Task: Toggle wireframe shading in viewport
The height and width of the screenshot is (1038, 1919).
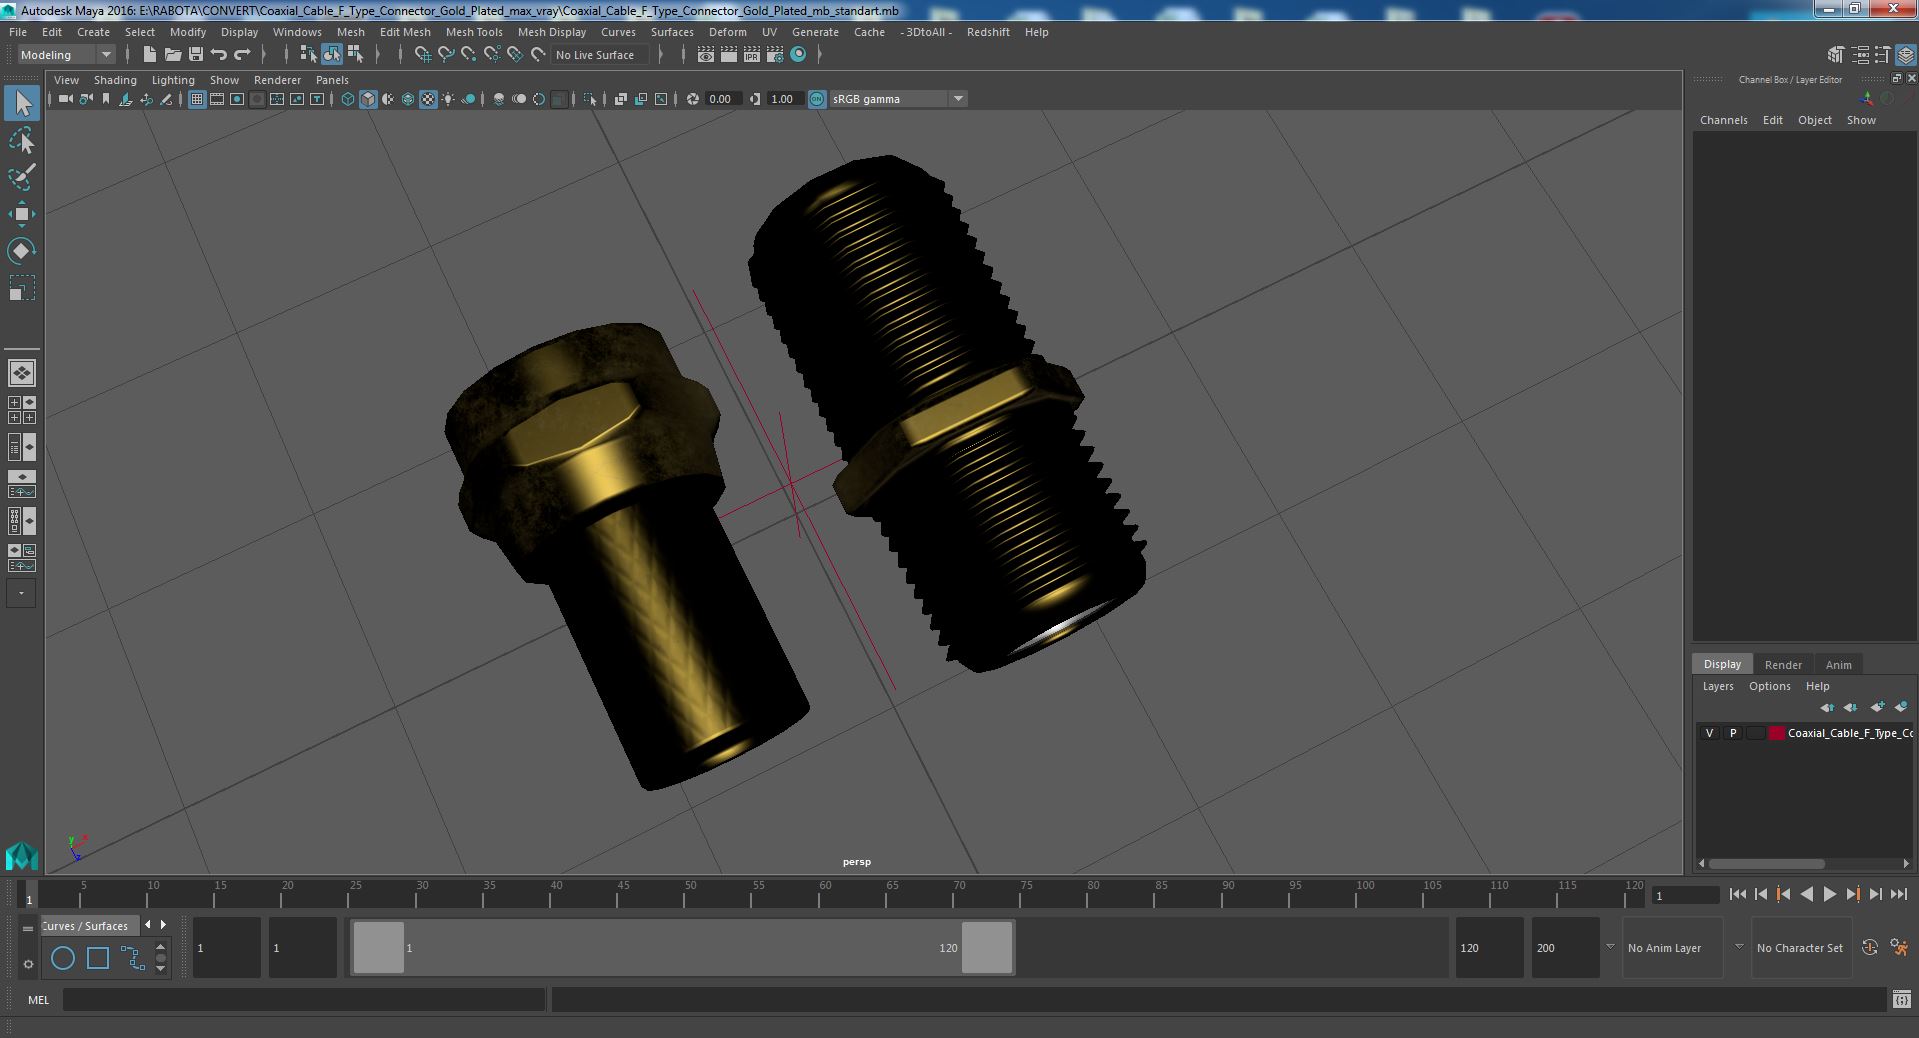Action: pyautogui.click(x=348, y=99)
